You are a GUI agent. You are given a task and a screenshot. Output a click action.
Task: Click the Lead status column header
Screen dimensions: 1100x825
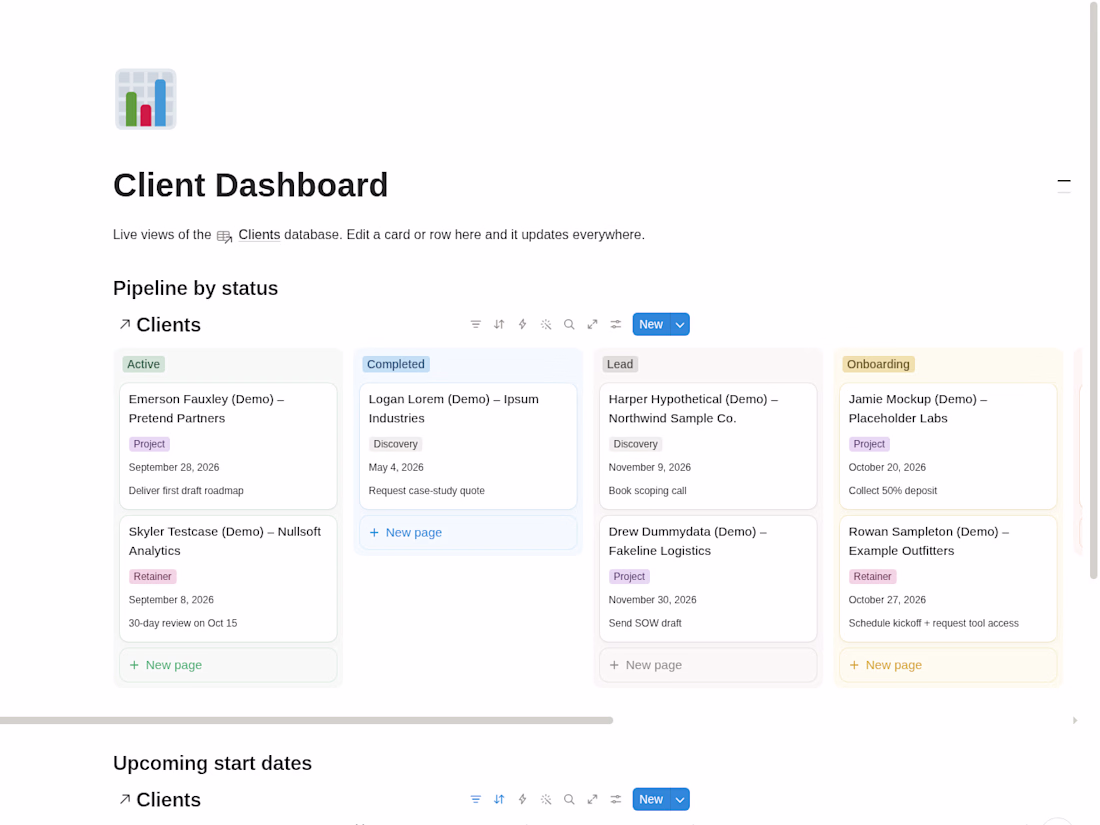pyautogui.click(x=619, y=364)
